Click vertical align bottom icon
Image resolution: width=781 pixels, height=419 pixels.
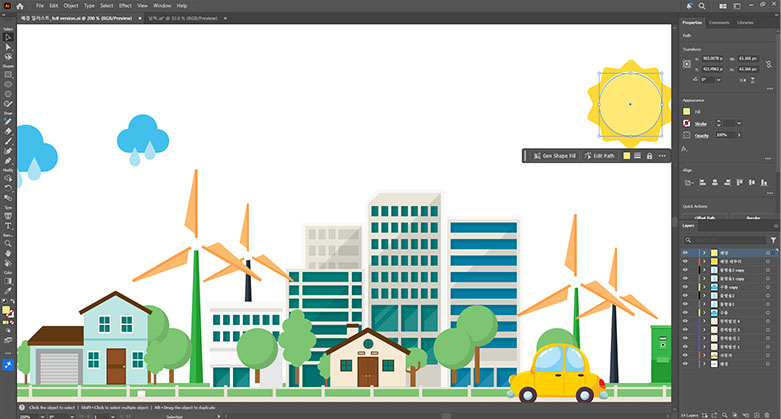764,183
